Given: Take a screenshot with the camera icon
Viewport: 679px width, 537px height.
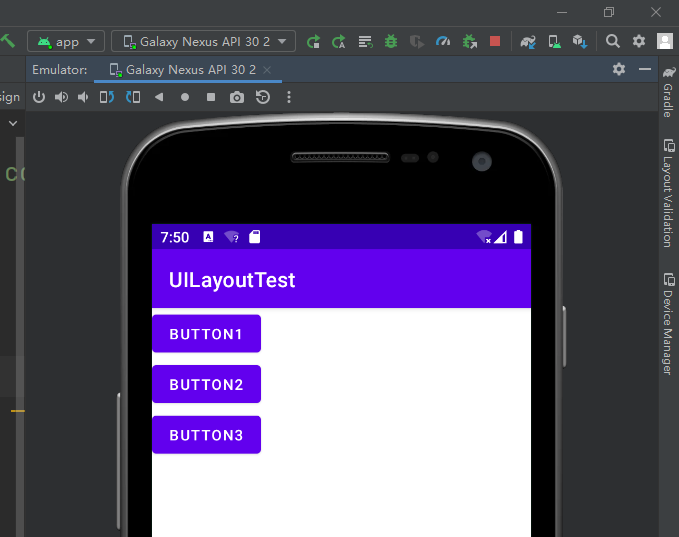Looking at the screenshot, I should 237,97.
